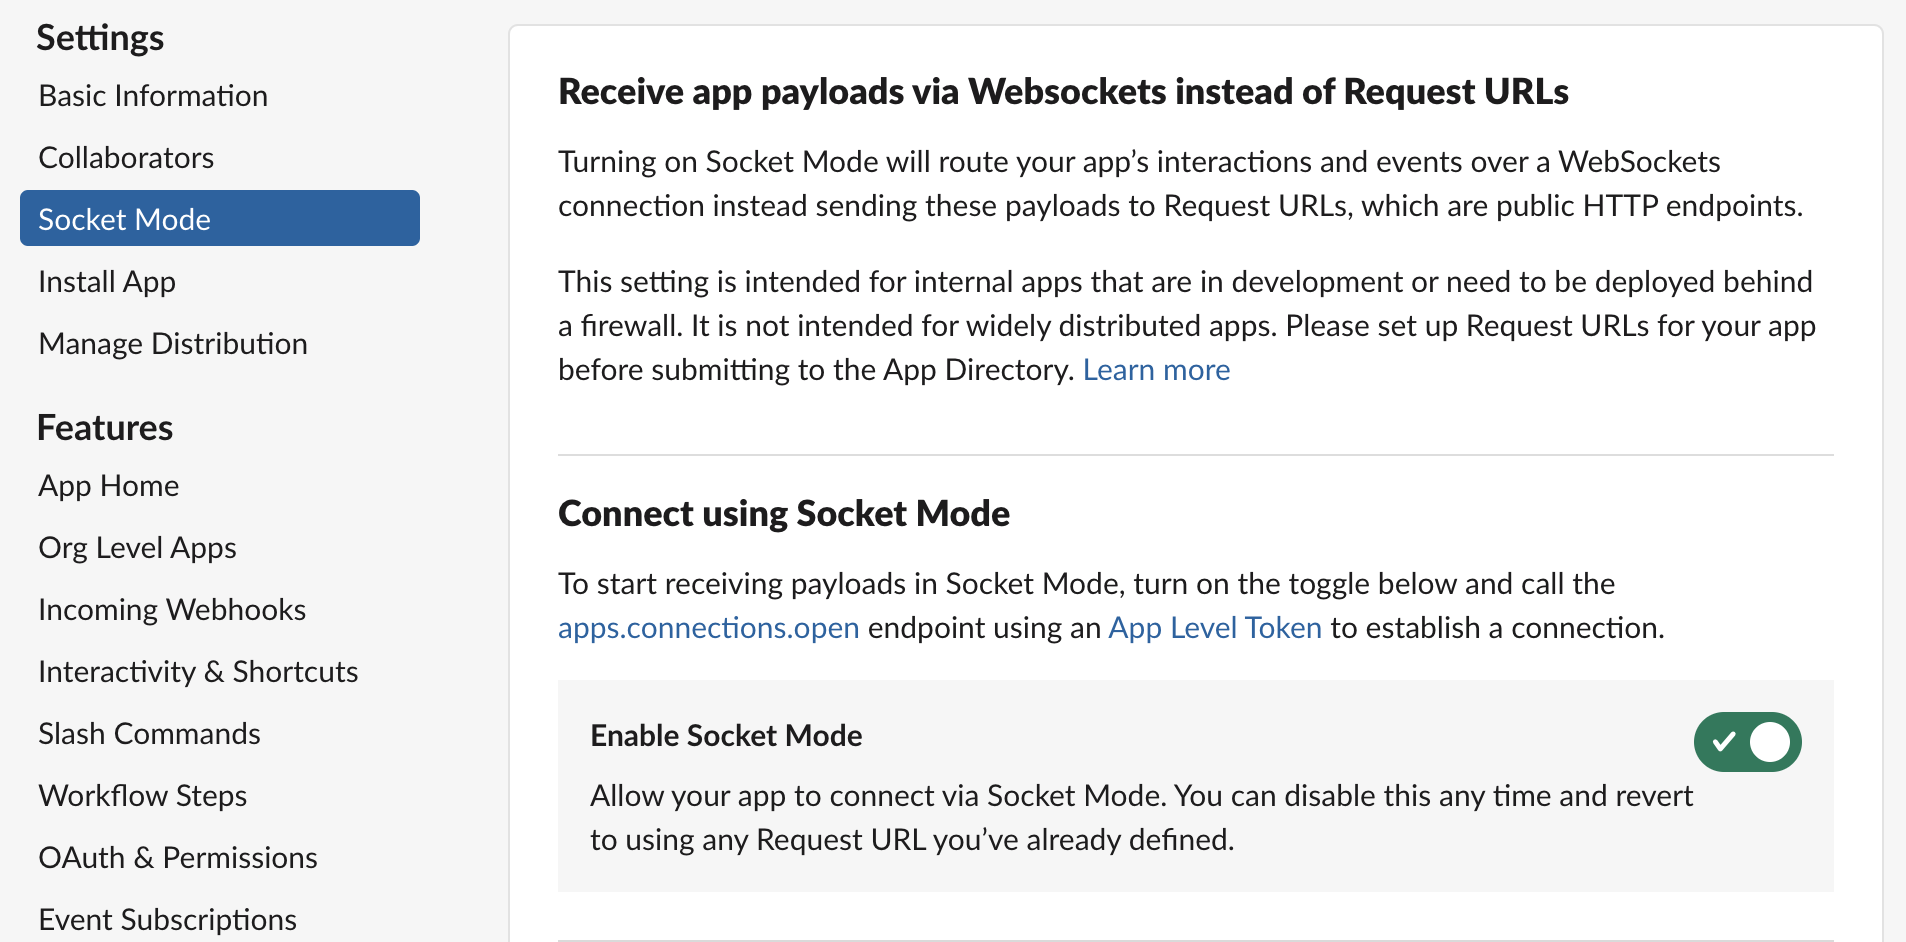Enable Socket Mode toggle switch
Viewport: 1906px width, 942px height.
pyautogui.click(x=1747, y=741)
